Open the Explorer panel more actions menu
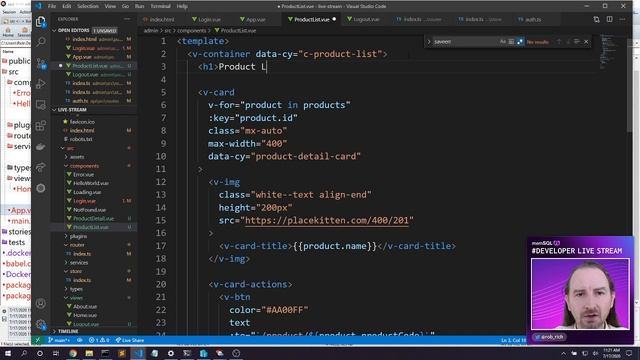Image resolution: width=640 pixels, height=360 pixels. coord(127,19)
